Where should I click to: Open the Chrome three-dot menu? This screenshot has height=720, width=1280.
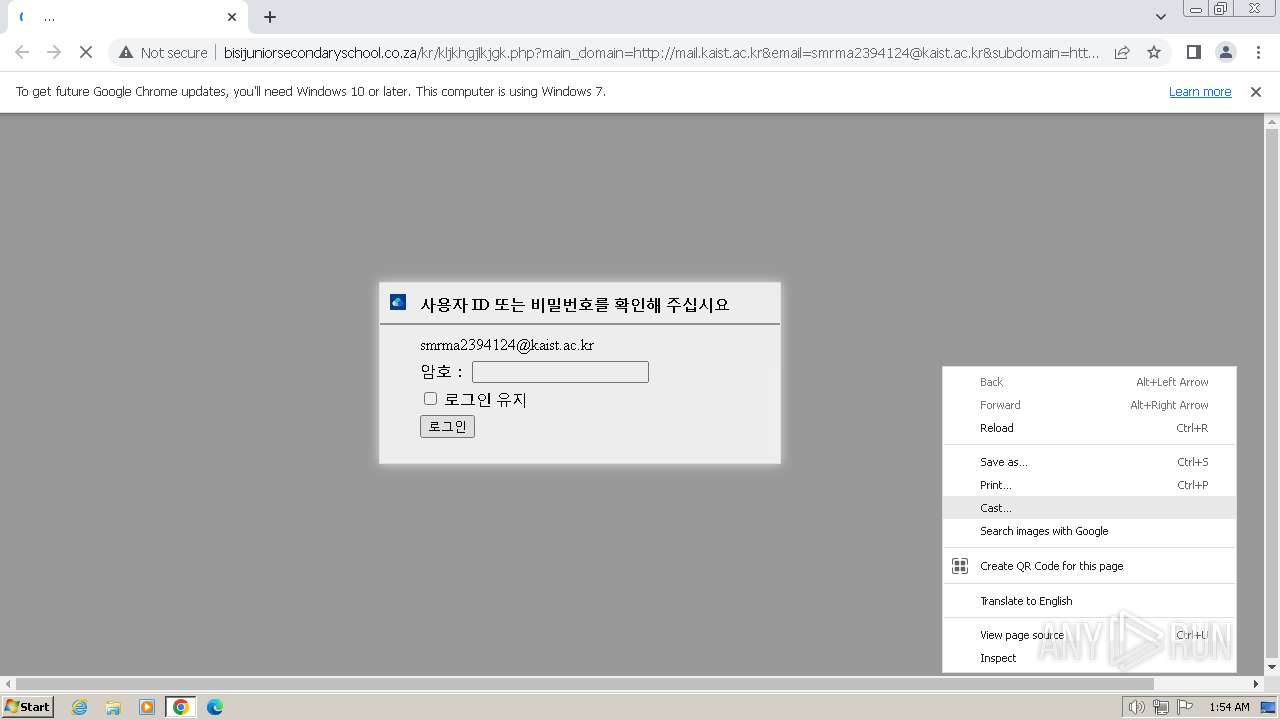pyautogui.click(x=1258, y=52)
